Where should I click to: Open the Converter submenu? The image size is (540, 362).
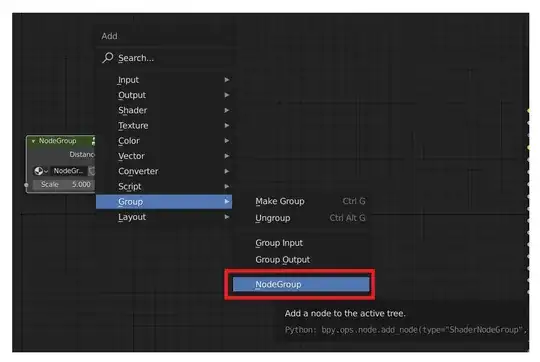point(164,171)
